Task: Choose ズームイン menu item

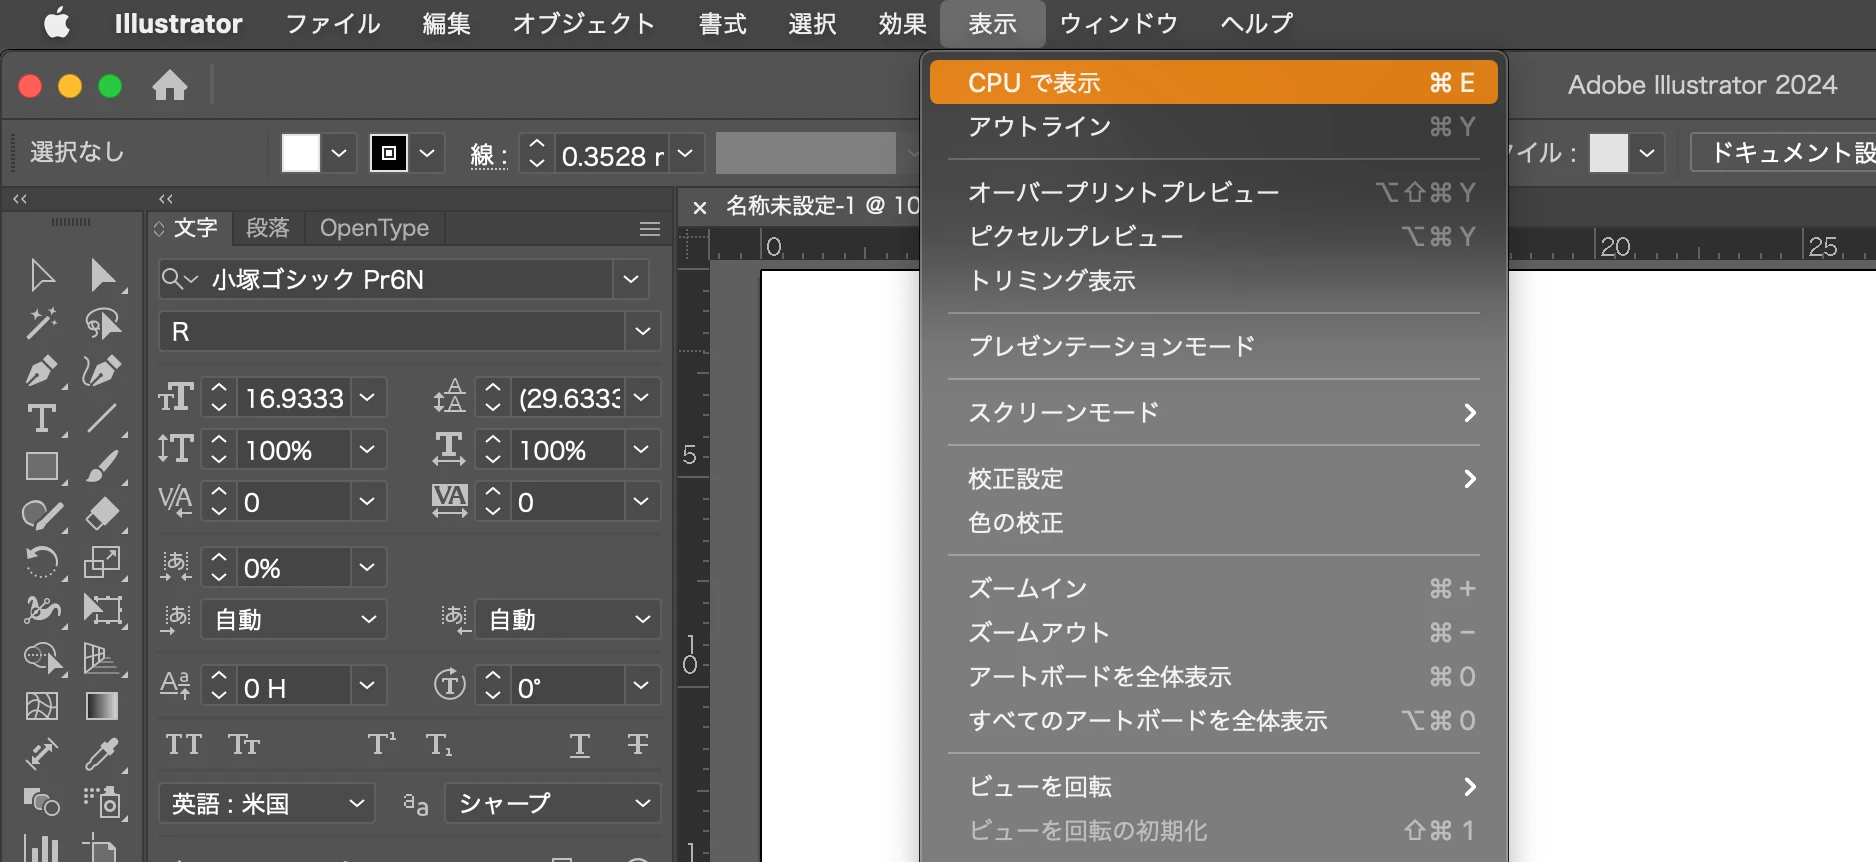Action: click(x=1213, y=588)
